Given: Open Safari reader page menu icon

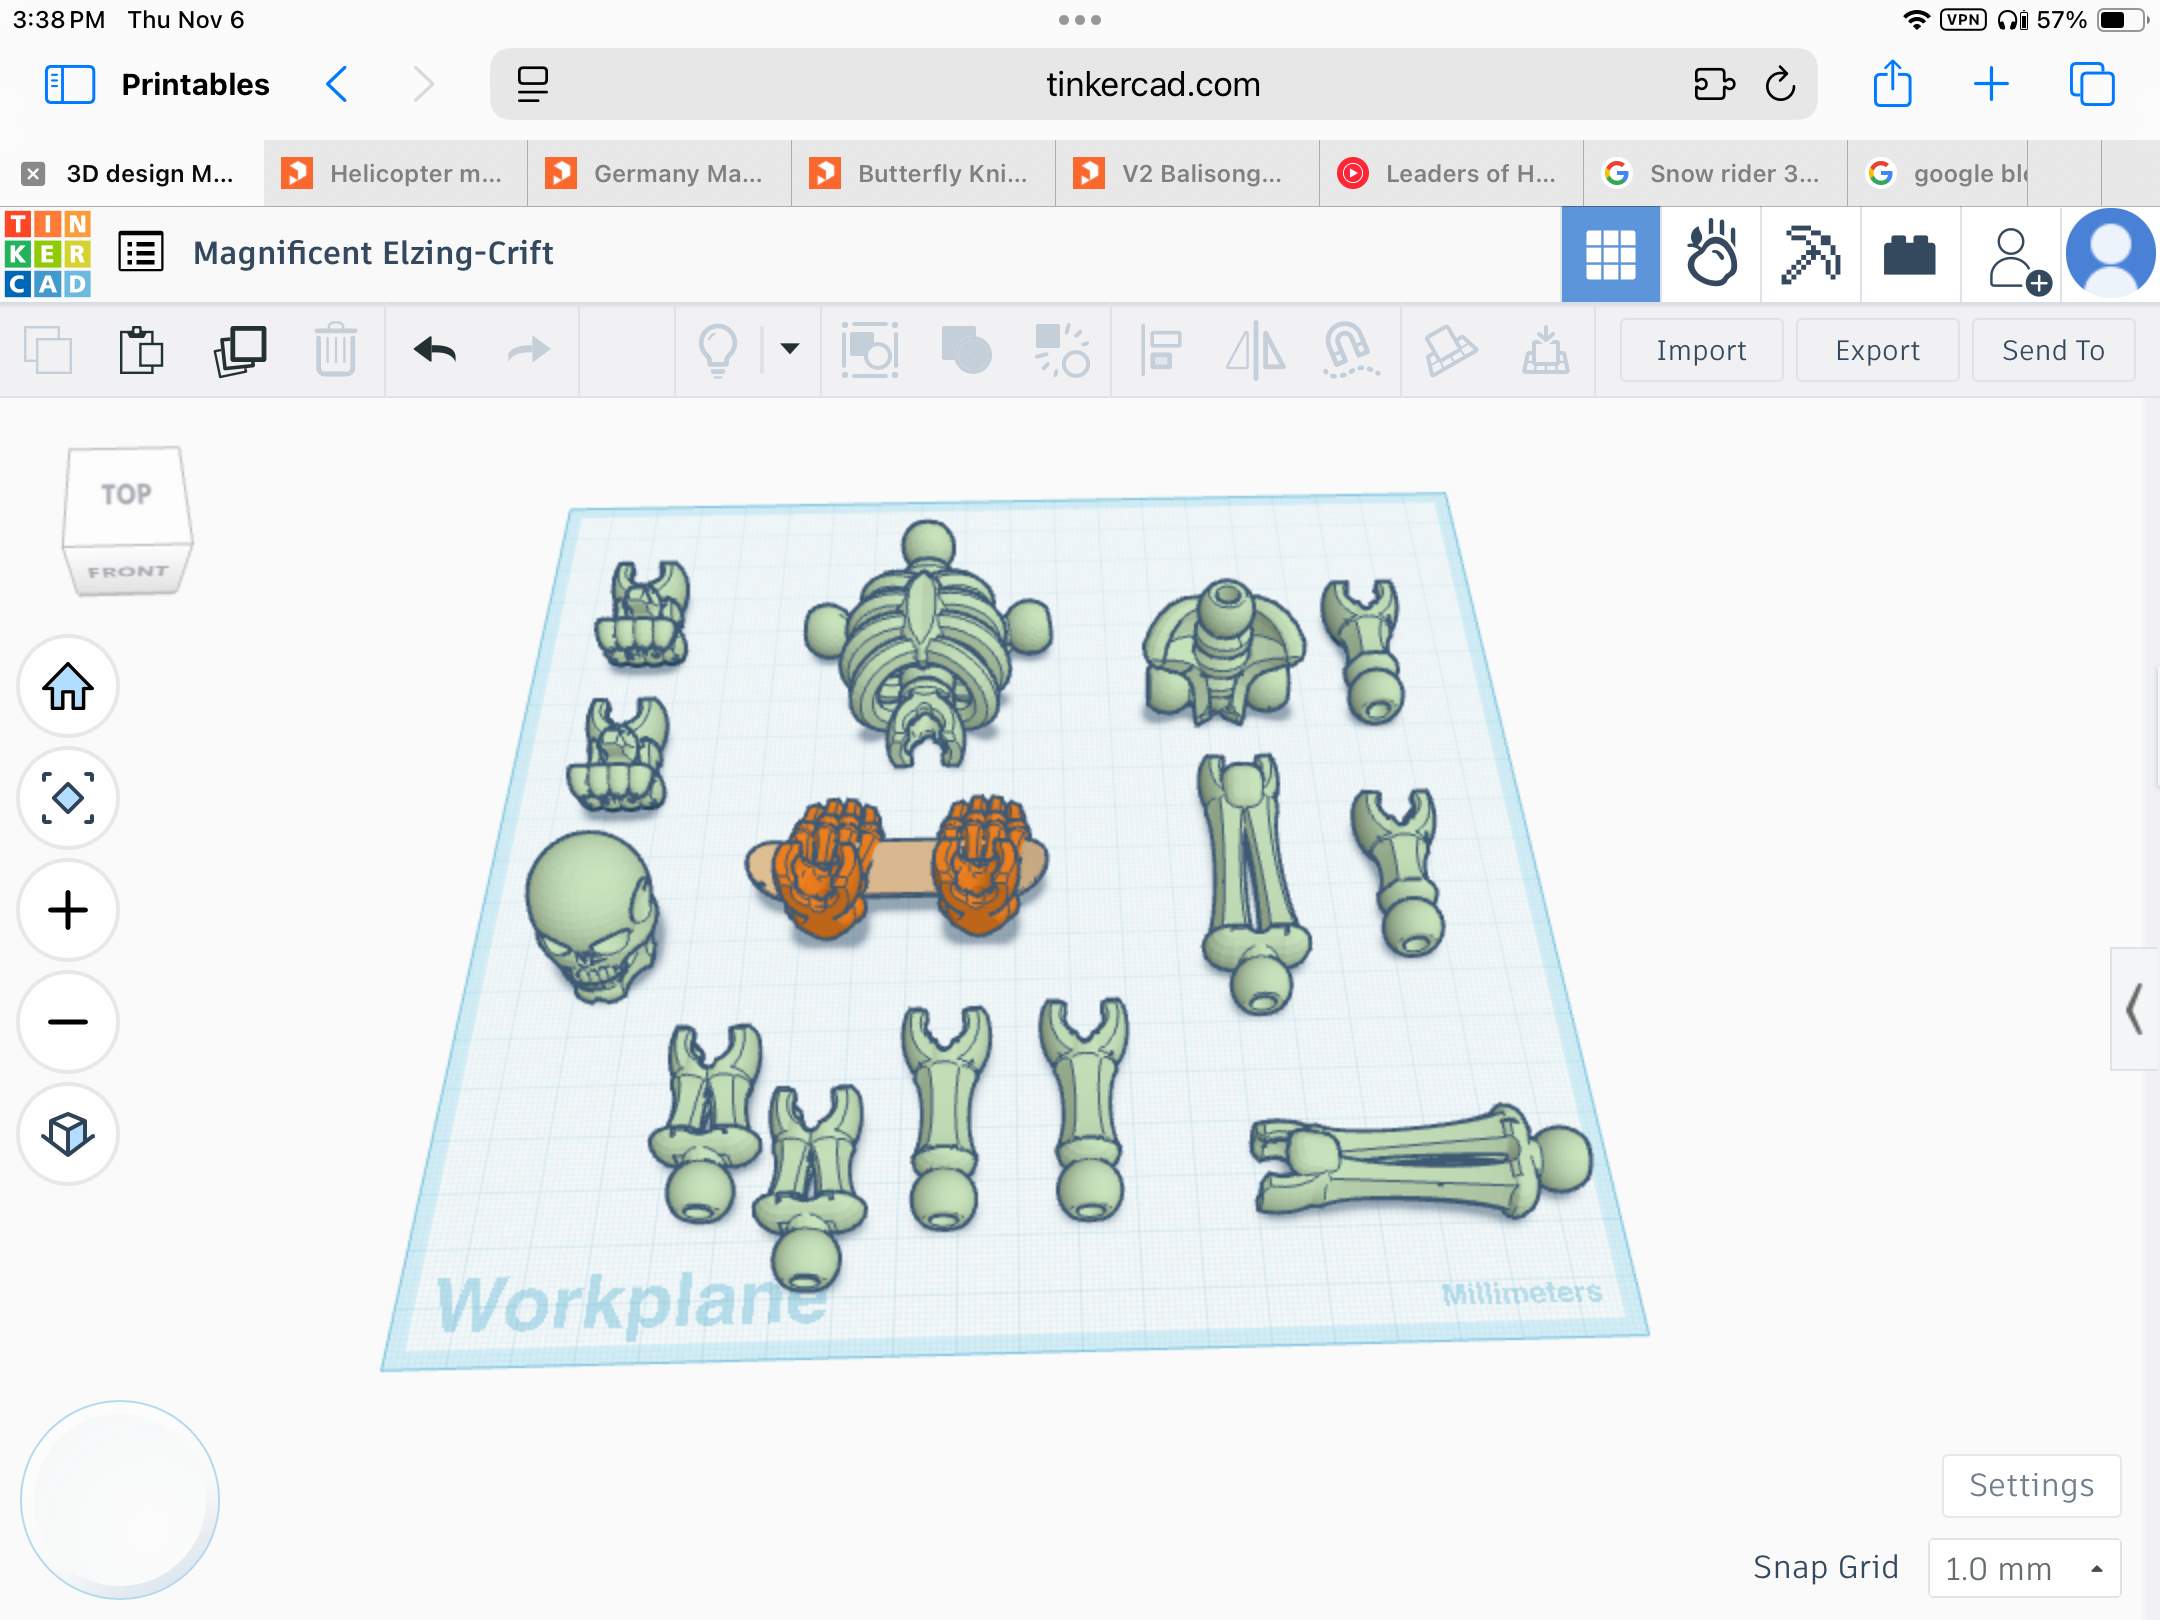Looking at the screenshot, I should (532, 84).
